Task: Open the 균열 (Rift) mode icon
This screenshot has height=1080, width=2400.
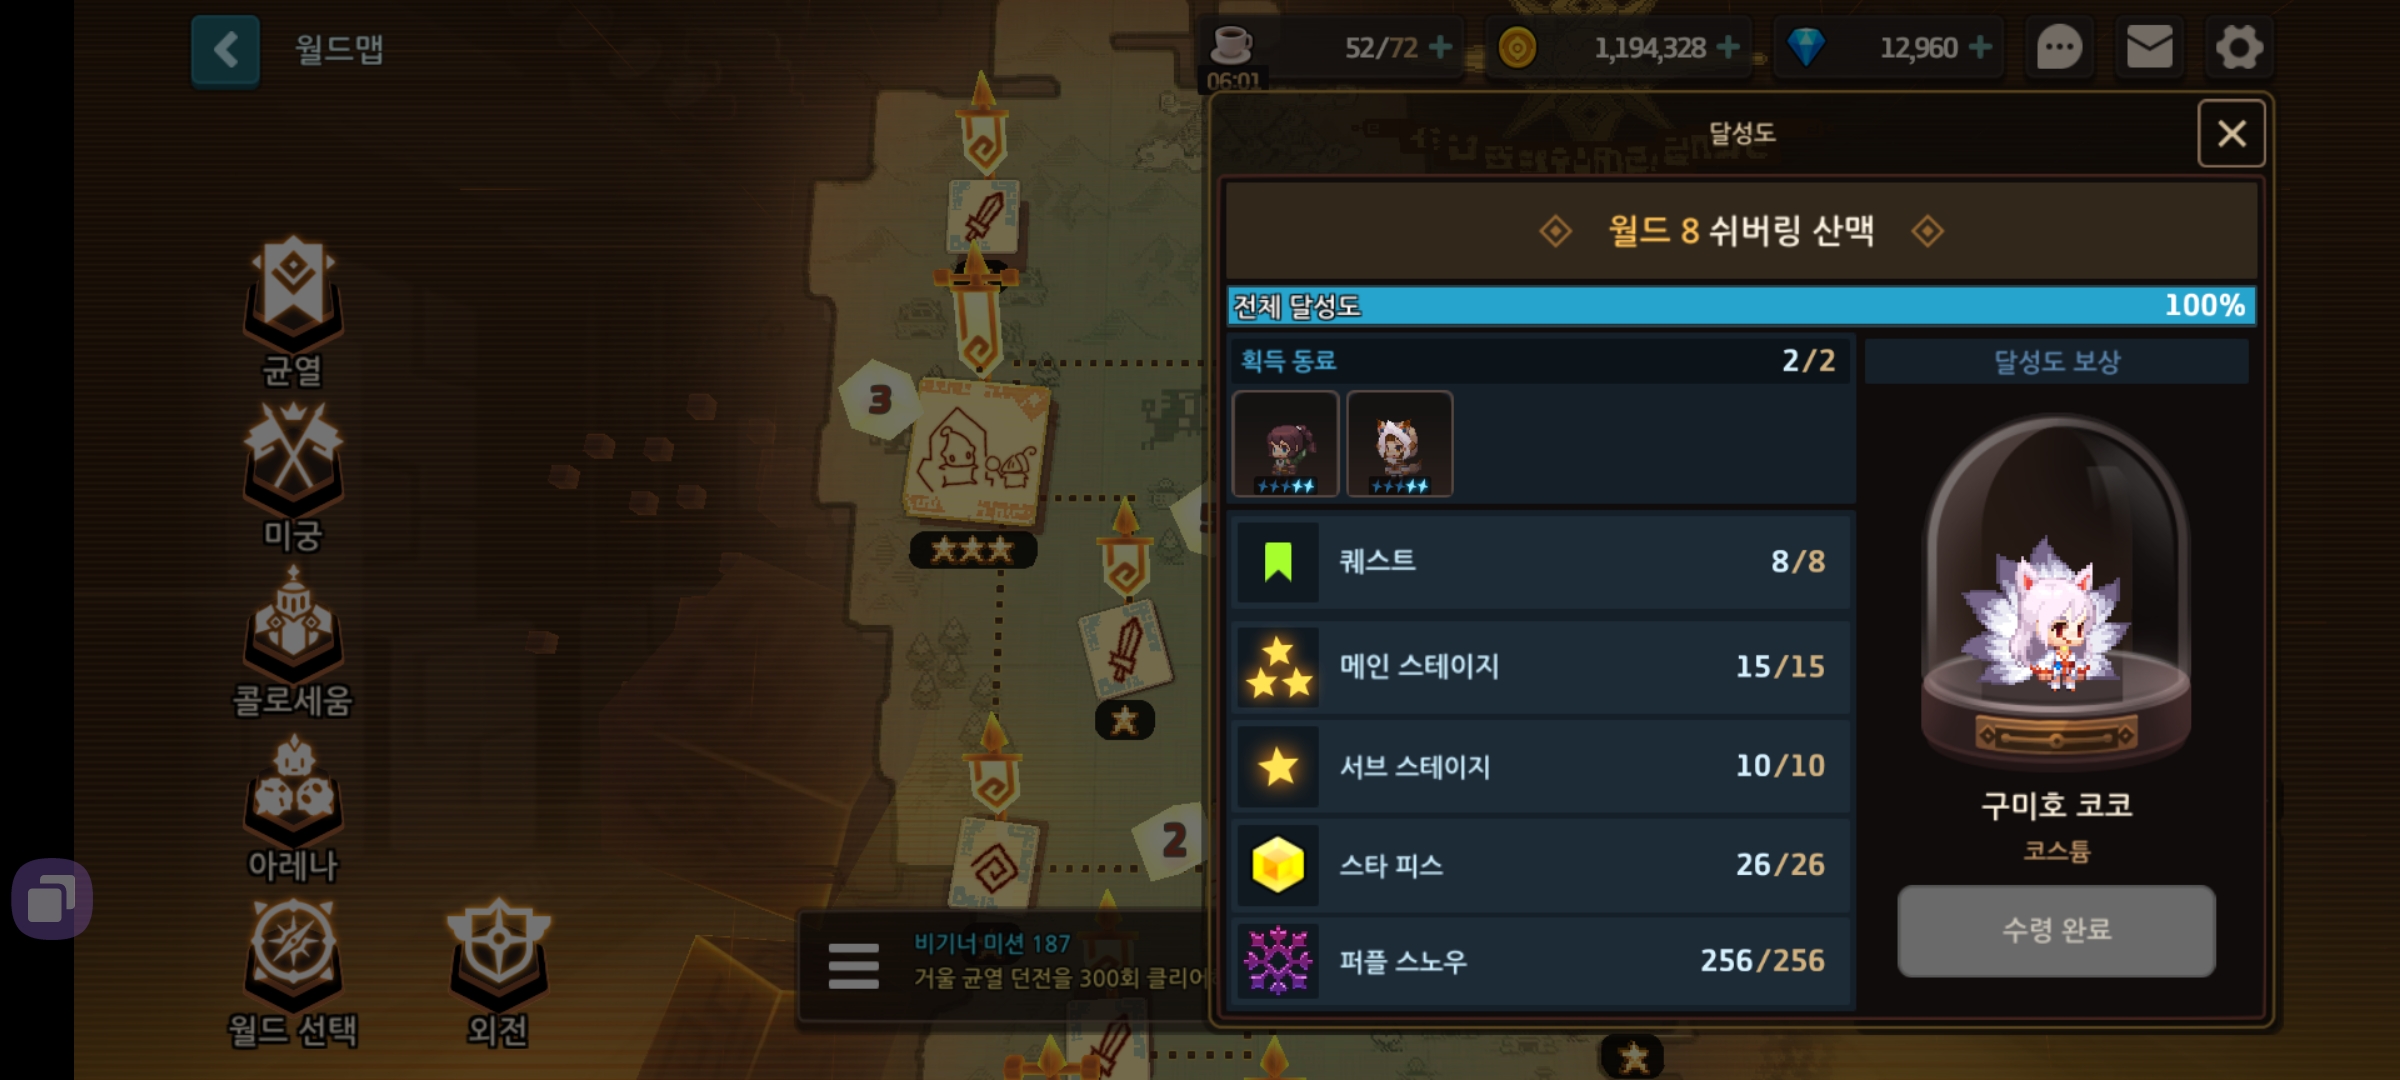Action: pyautogui.click(x=293, y=312)
